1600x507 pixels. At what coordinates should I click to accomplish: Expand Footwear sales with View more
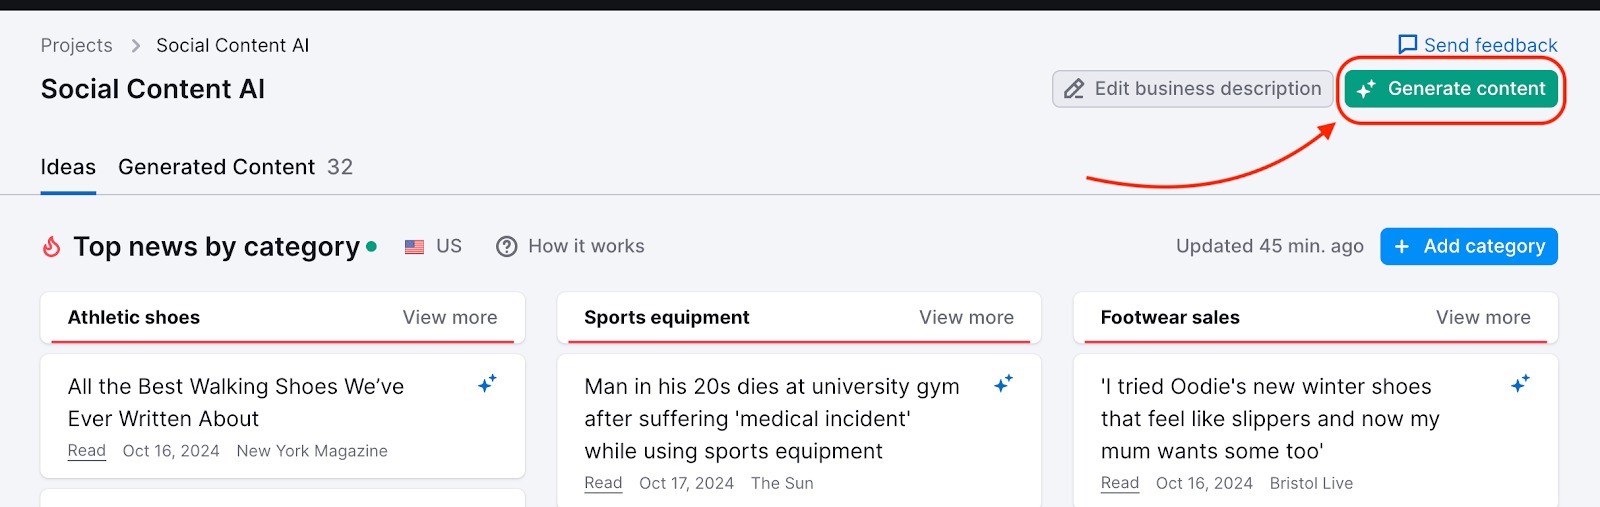(1483, 317)
